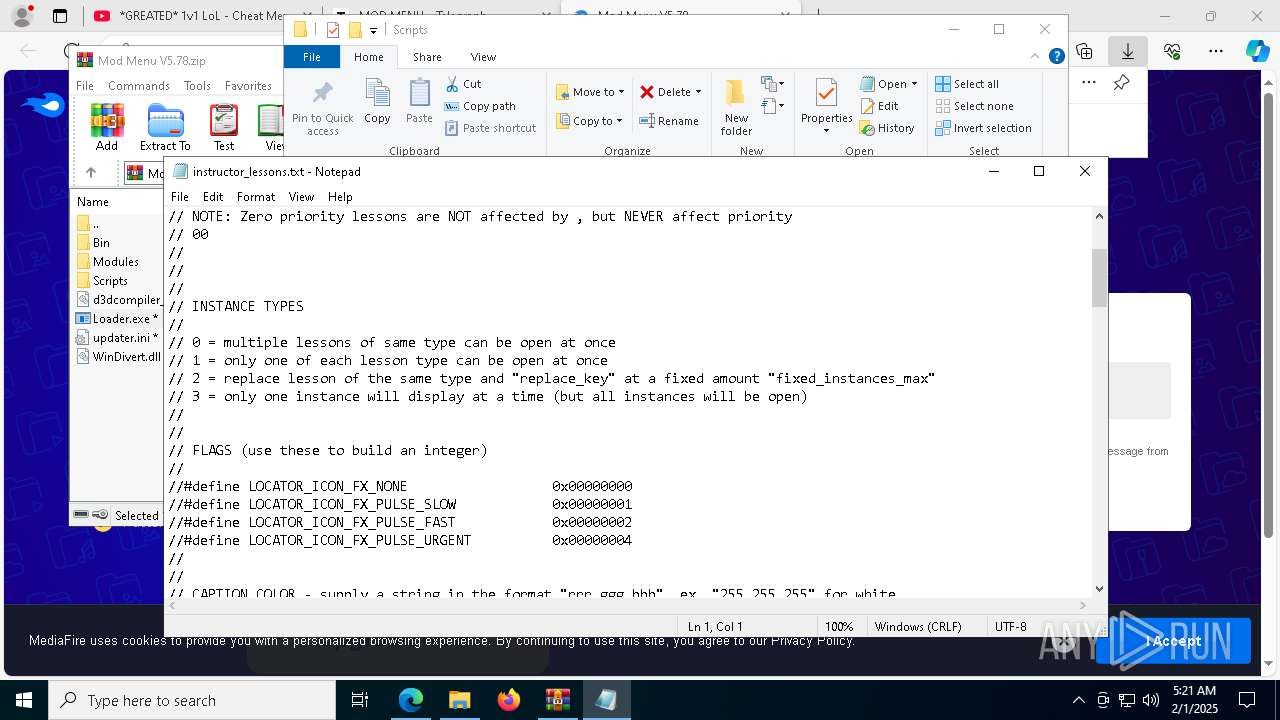The image size is (1280, 720).
Task: Click I Accept cookie button
Action: point(1173,641)
